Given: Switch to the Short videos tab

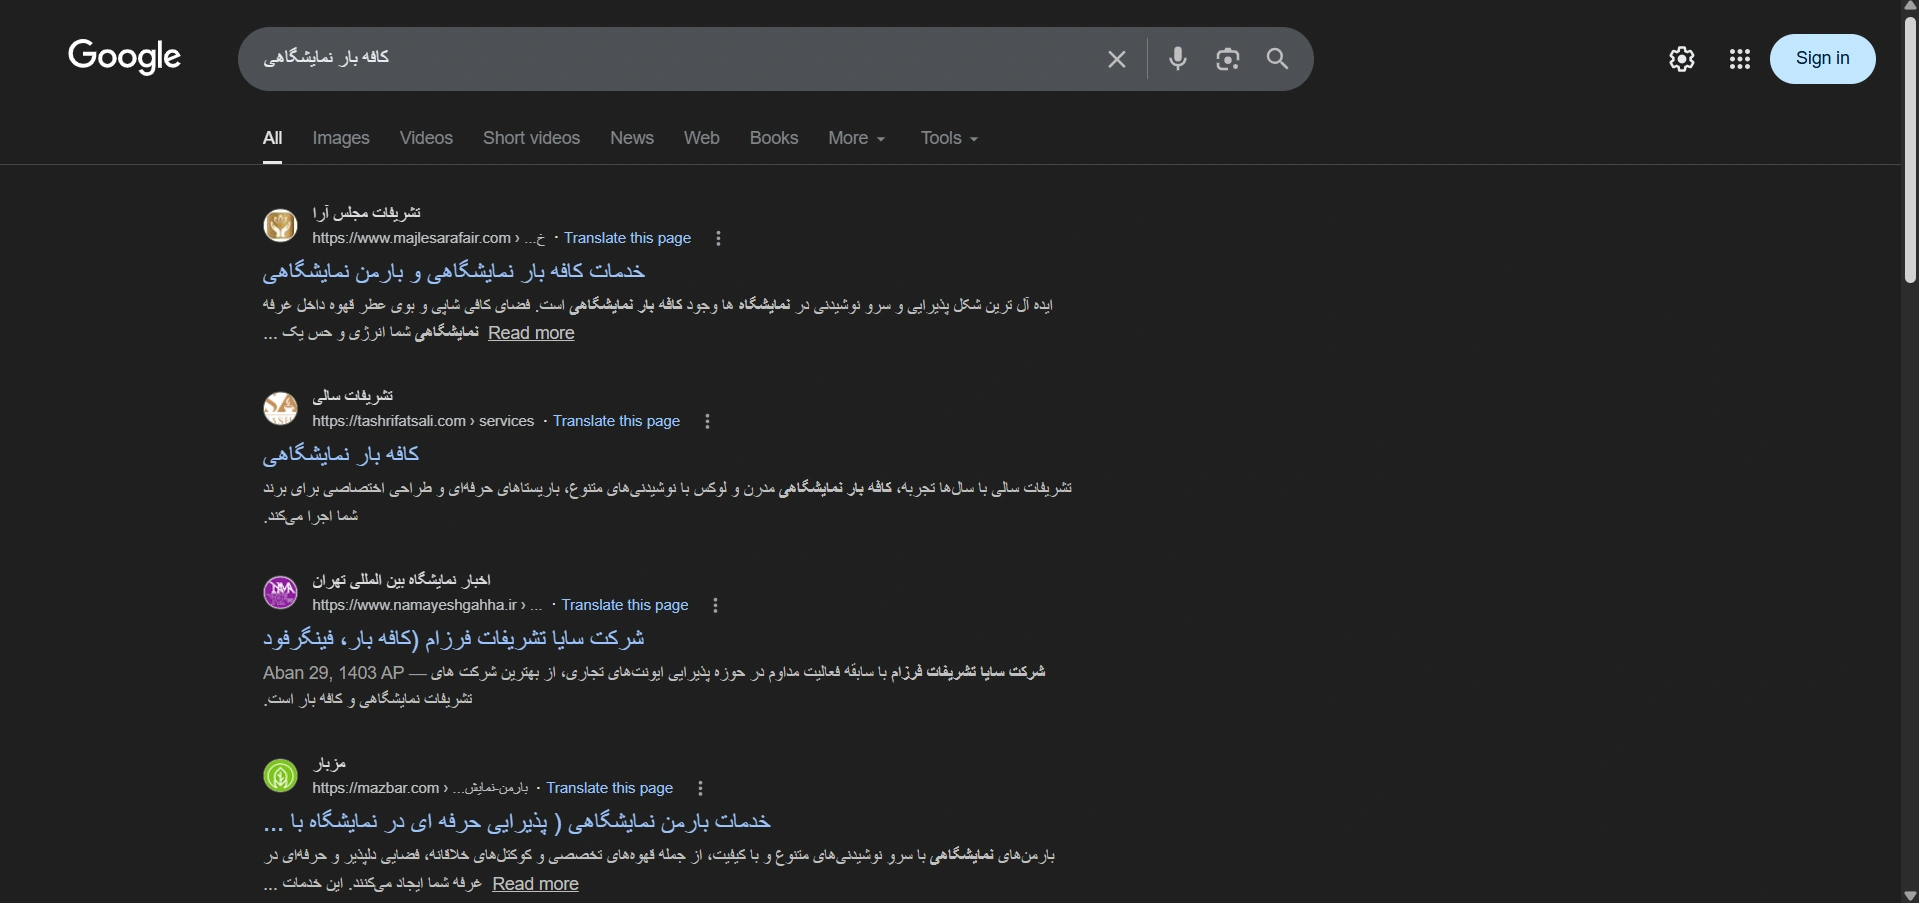Looking at the screenshot, I should click(531, 138).
